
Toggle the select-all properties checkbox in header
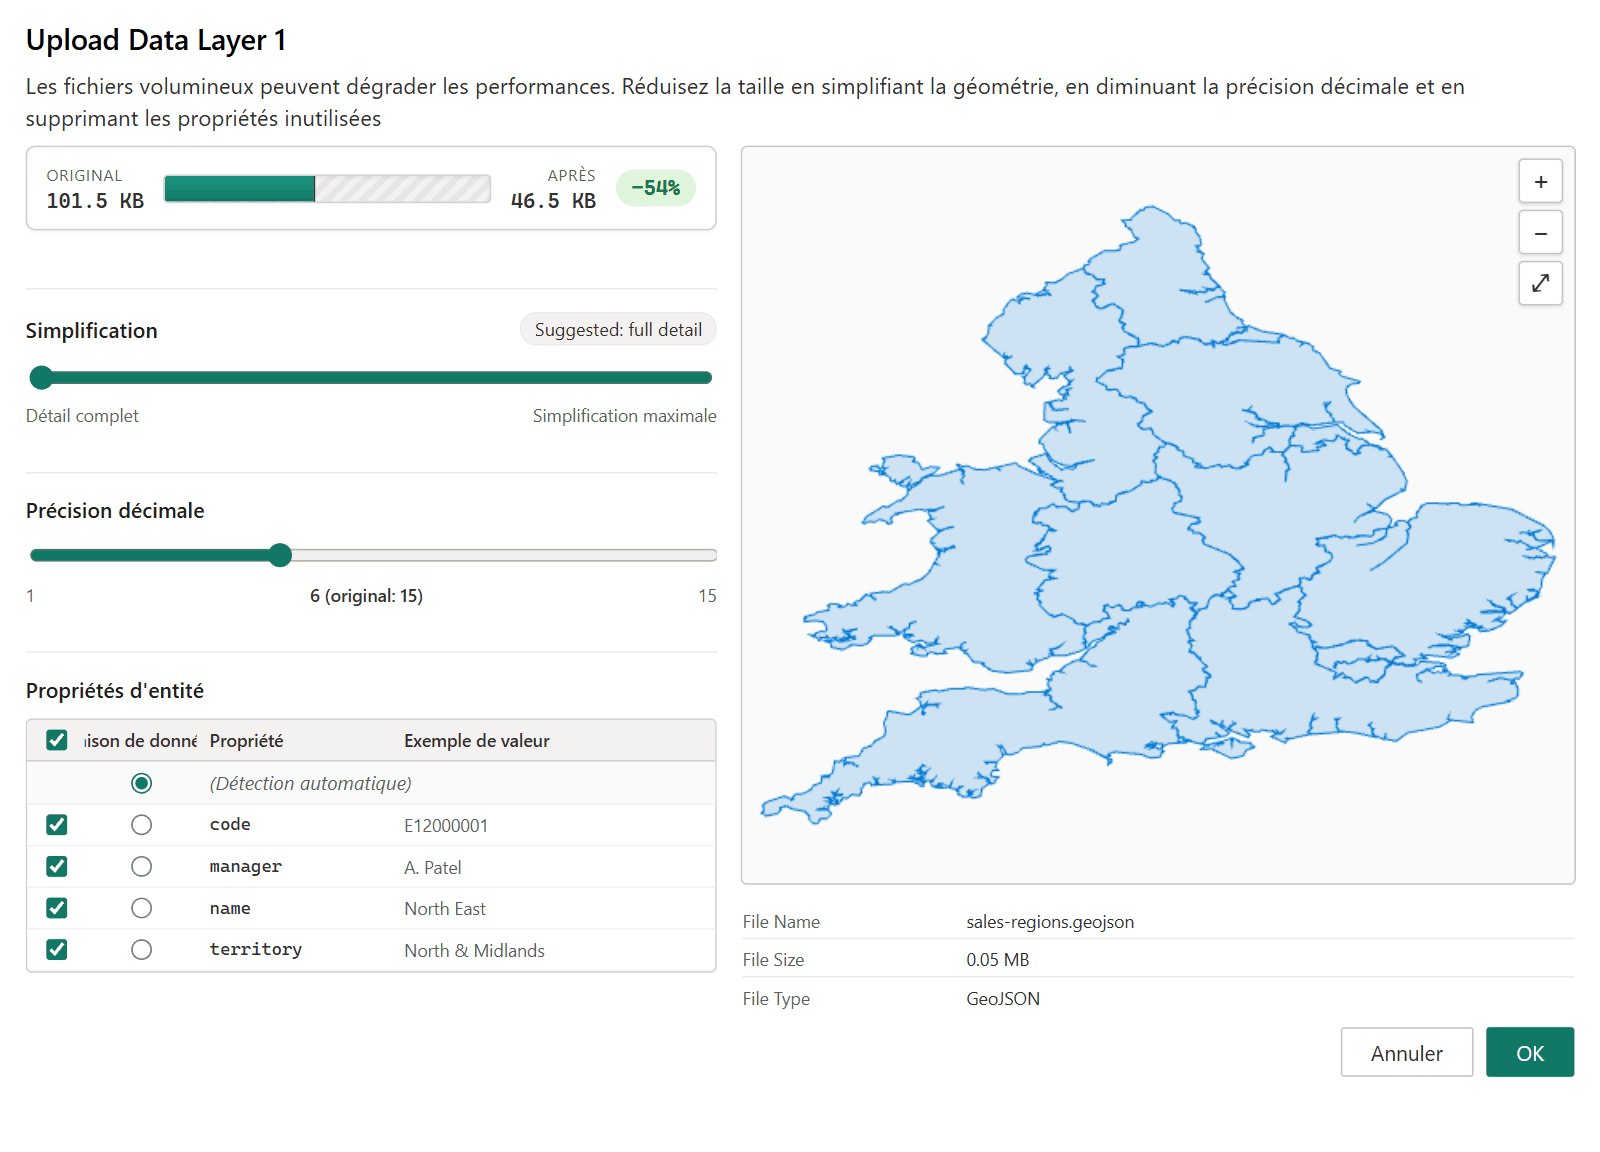(57, 740)
